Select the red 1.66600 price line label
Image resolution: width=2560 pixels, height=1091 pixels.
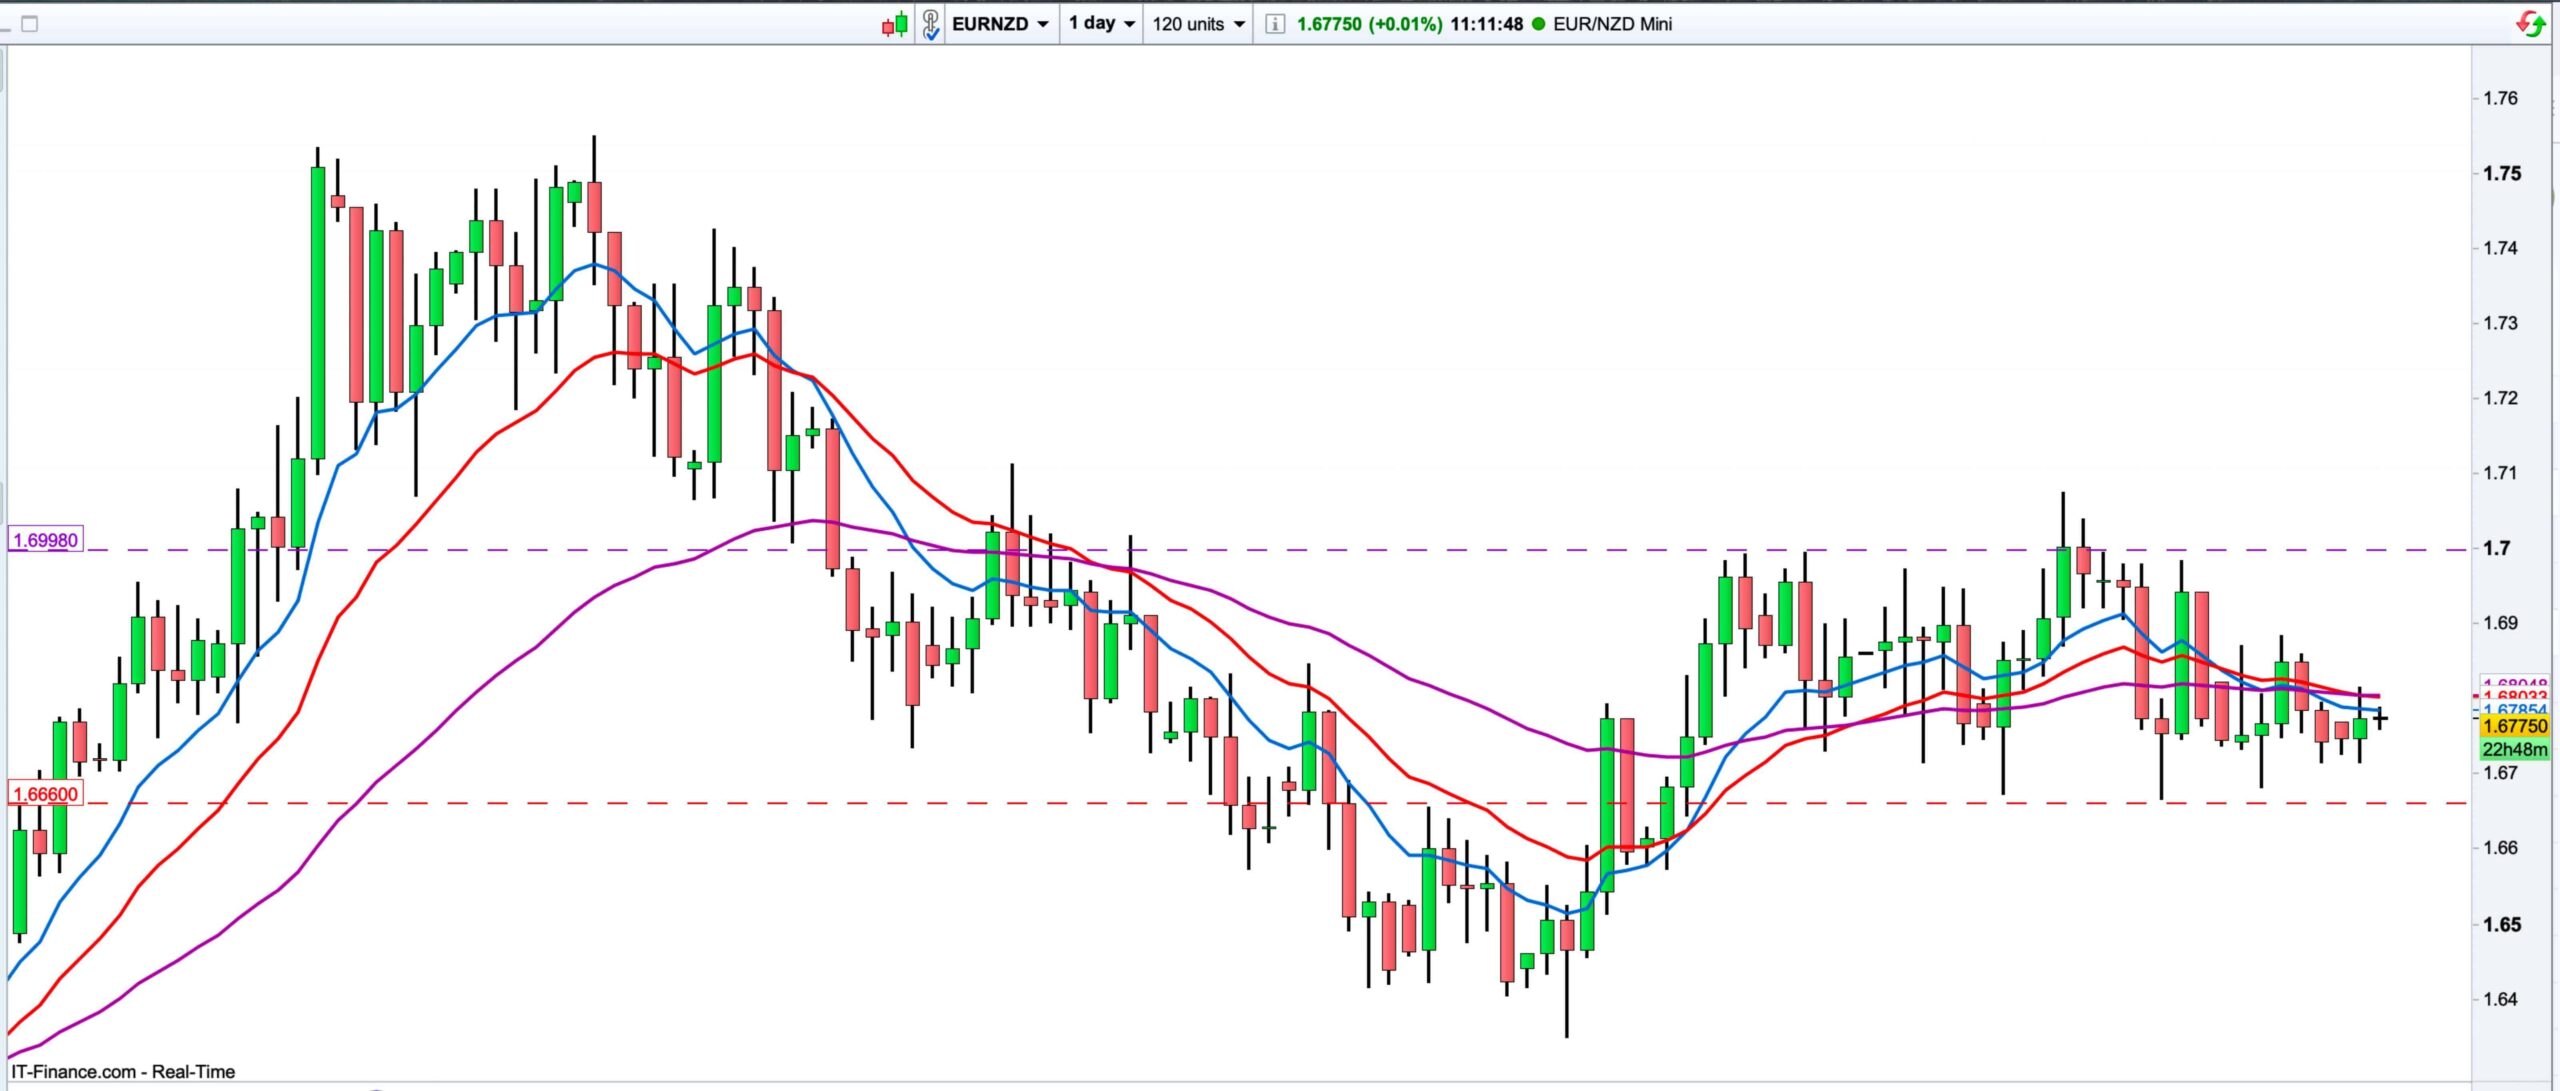pos(45,794)
